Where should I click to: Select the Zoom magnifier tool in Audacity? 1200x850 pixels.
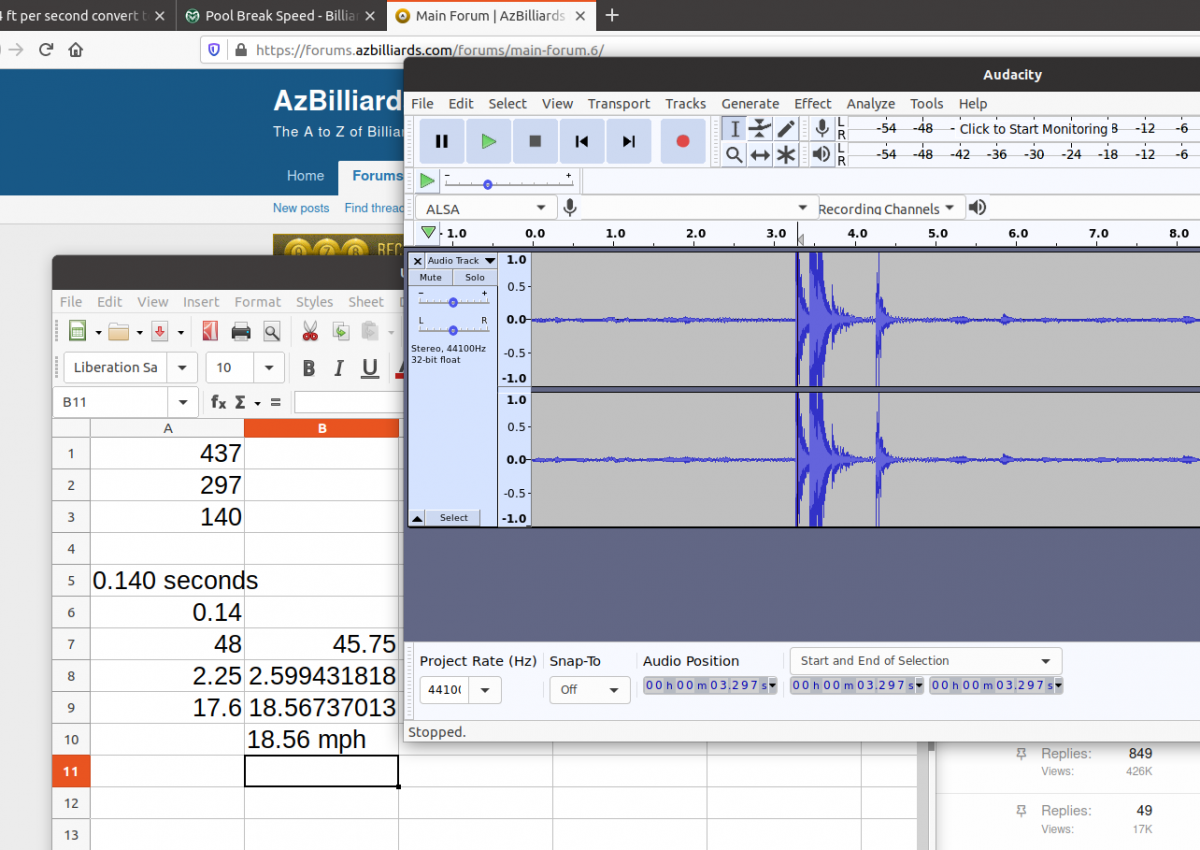click(734, 154)
